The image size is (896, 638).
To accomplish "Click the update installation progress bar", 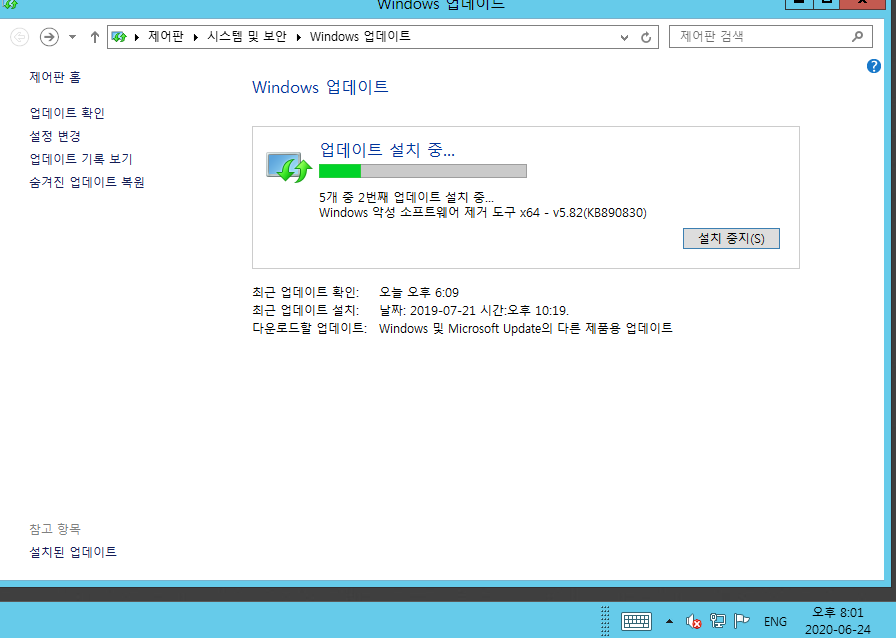I will click(x=423, y=171).
